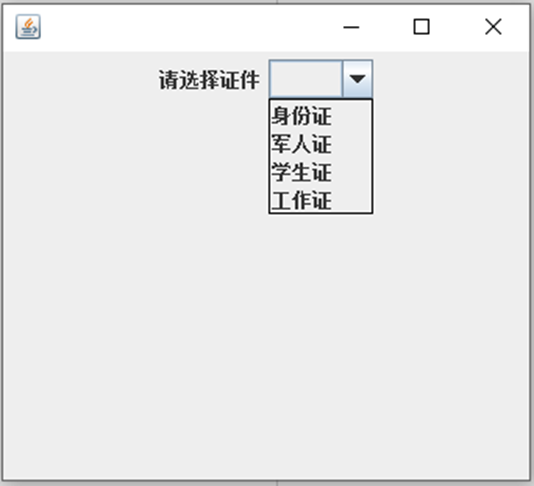This screenshot has height=486, width=534.
Task: Maximize the Java window
Action: [421, 27]
